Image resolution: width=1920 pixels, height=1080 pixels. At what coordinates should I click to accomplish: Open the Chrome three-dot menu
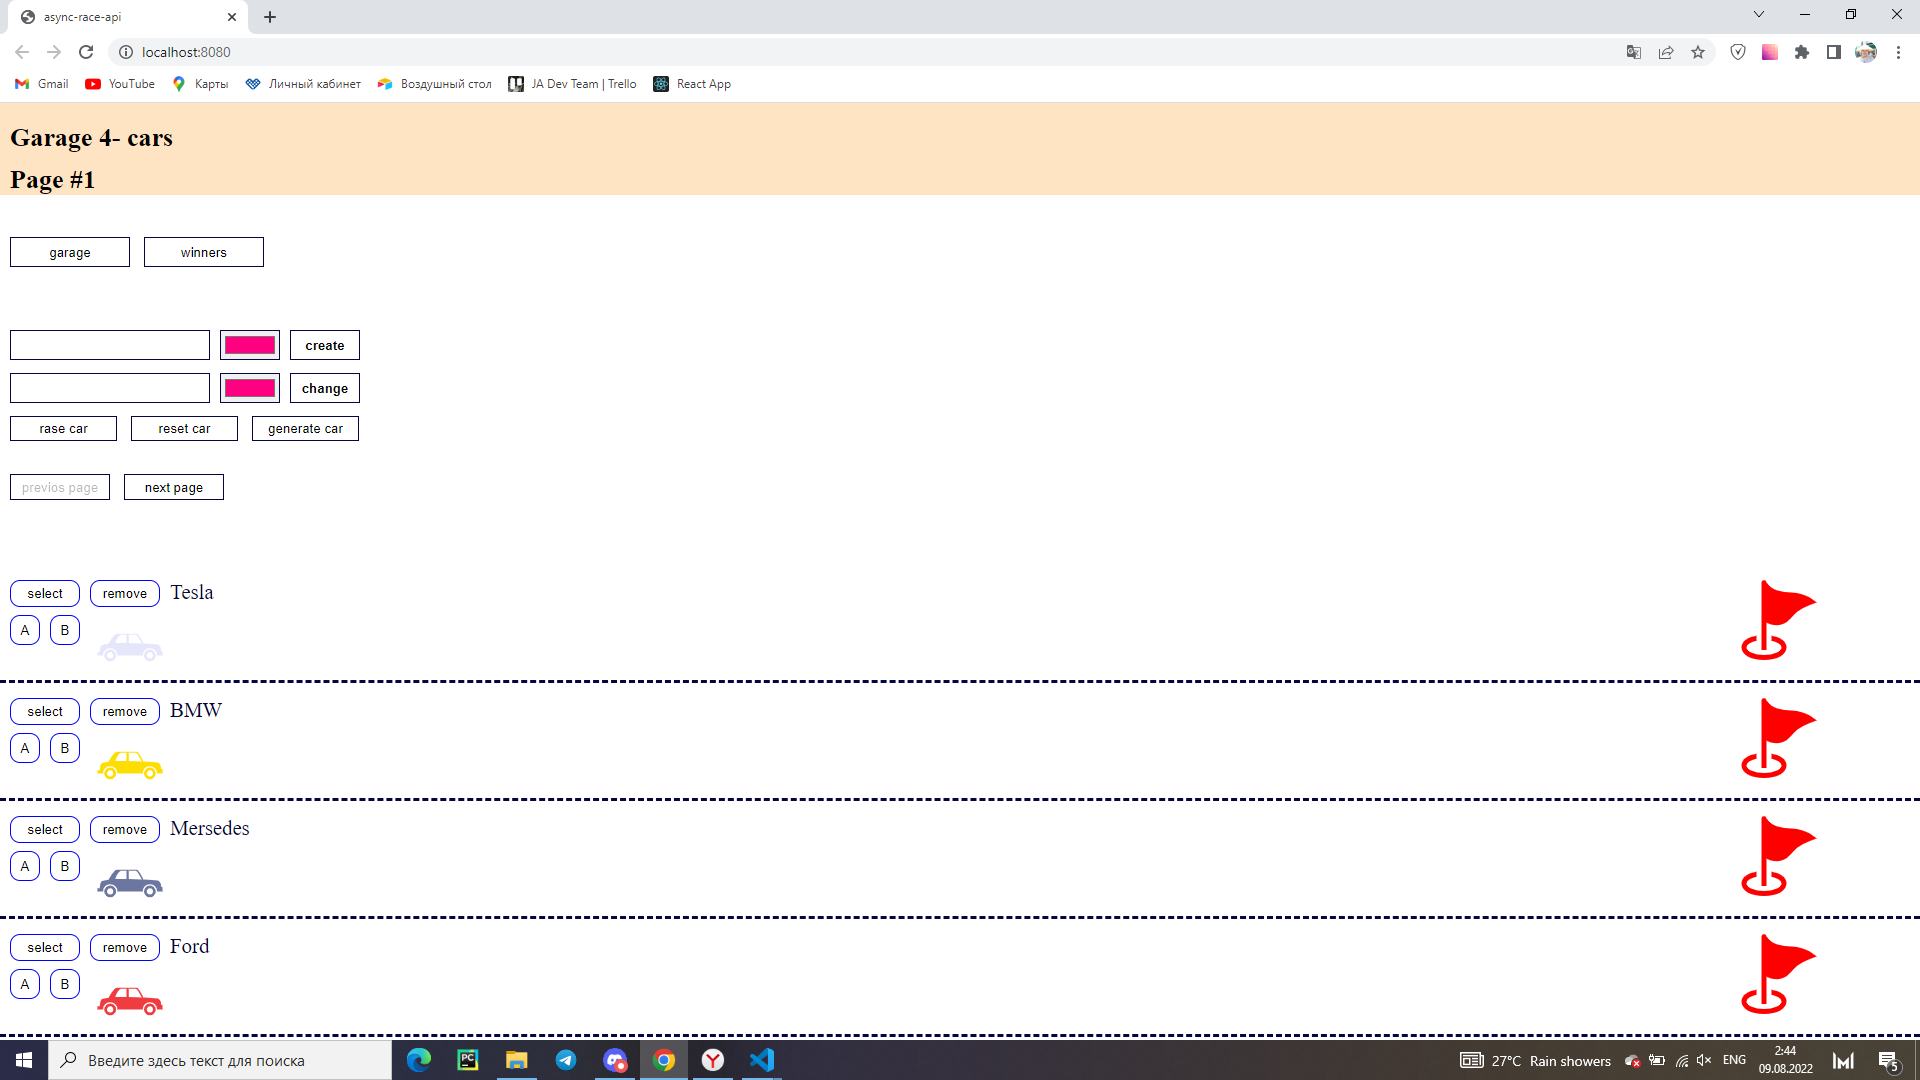pyautogui.click(x=1898, y=52)
